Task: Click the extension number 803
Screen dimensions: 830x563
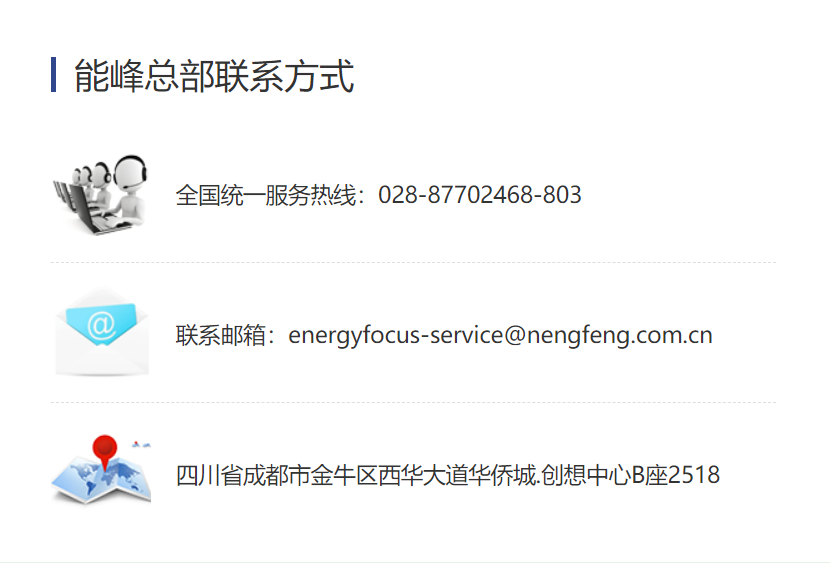Action: [562, 195]
